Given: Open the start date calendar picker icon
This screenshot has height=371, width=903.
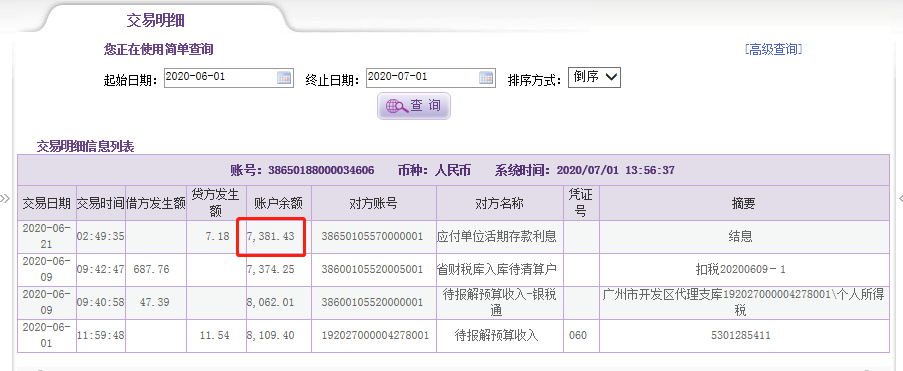Looking at the screenshot, I should [x=284, y=78].
